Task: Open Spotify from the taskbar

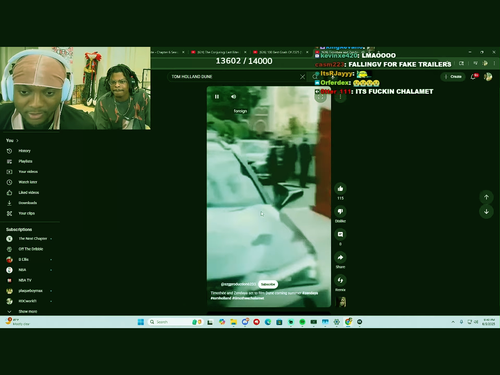Action: pyautogui.click(x=302, y=322)
